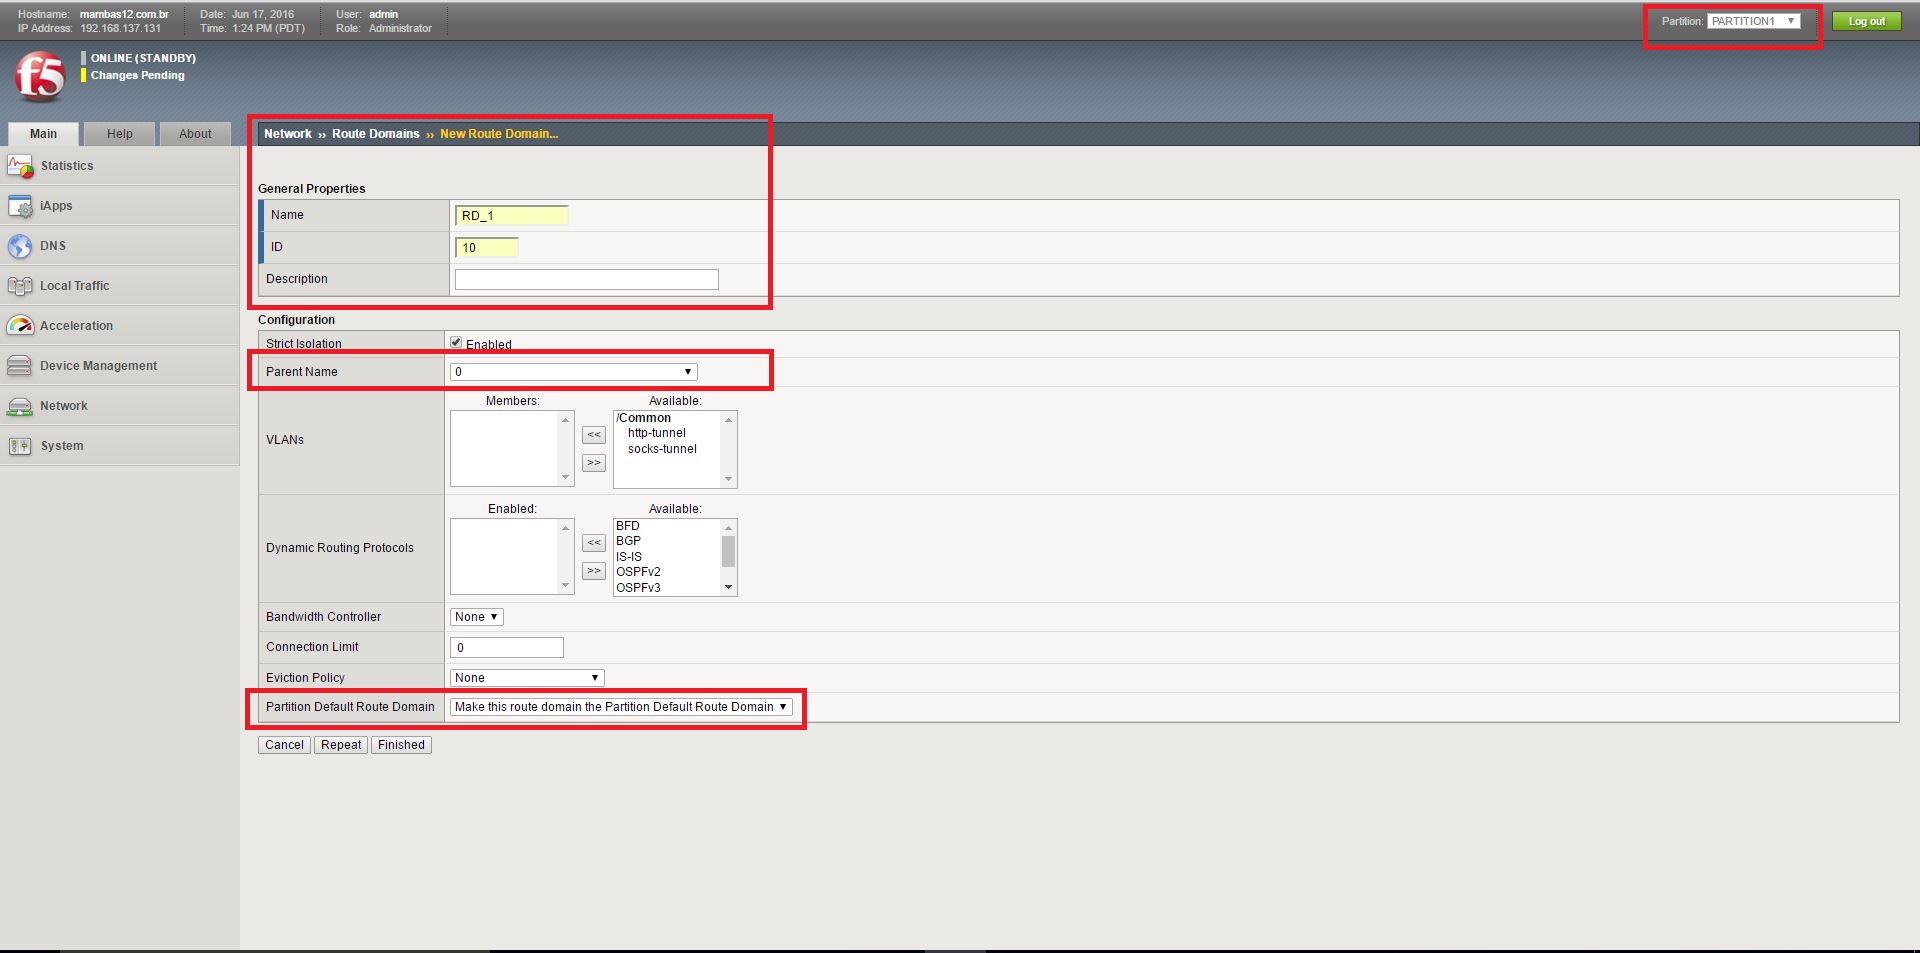Click the DNS globe icon
The height and width of the screenshot is (953, 1920).
coord(20,246)
